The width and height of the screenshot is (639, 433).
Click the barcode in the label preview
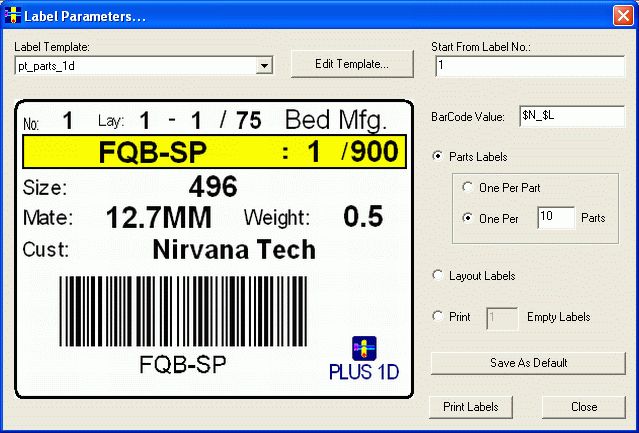(x=183, y=312)
